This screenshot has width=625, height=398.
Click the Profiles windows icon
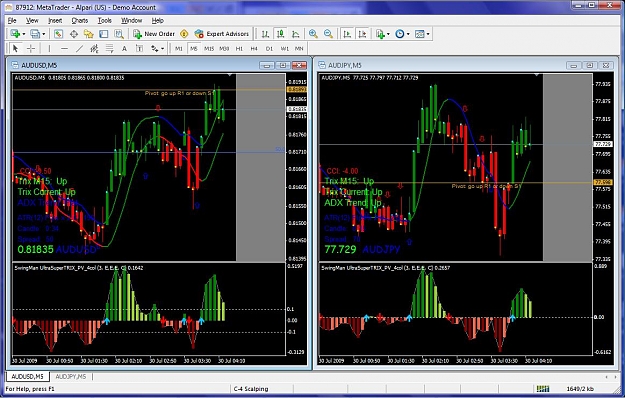click(35, 34)
